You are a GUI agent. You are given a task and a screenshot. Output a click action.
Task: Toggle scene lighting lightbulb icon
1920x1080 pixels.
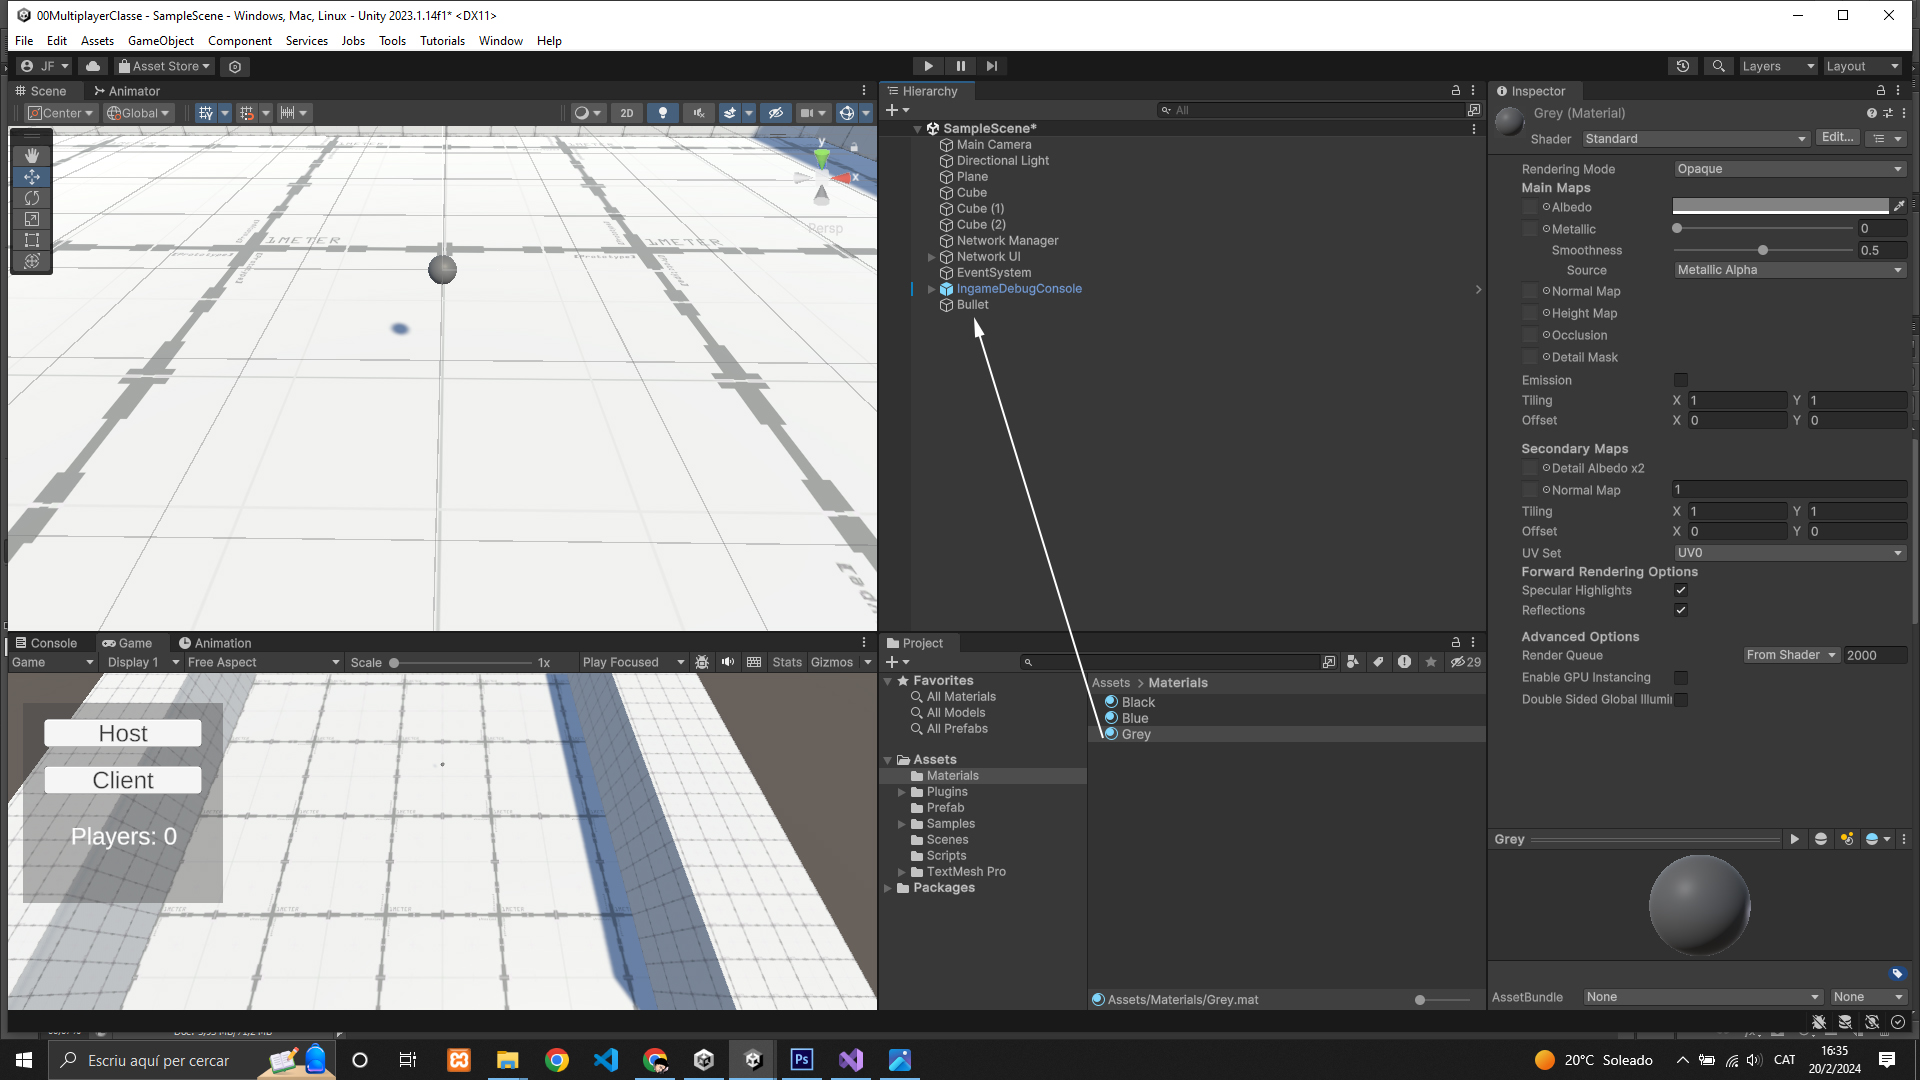(662, 113)
